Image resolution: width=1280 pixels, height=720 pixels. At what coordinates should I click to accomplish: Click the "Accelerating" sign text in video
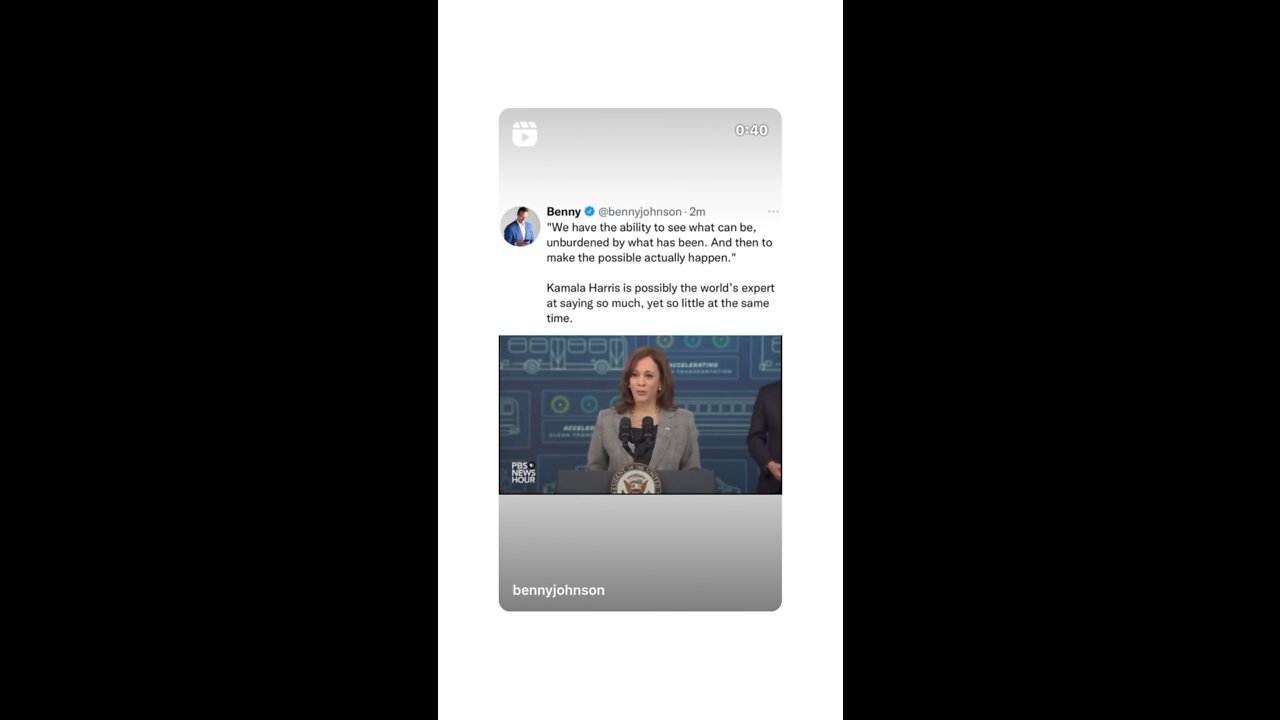[693, 366]
